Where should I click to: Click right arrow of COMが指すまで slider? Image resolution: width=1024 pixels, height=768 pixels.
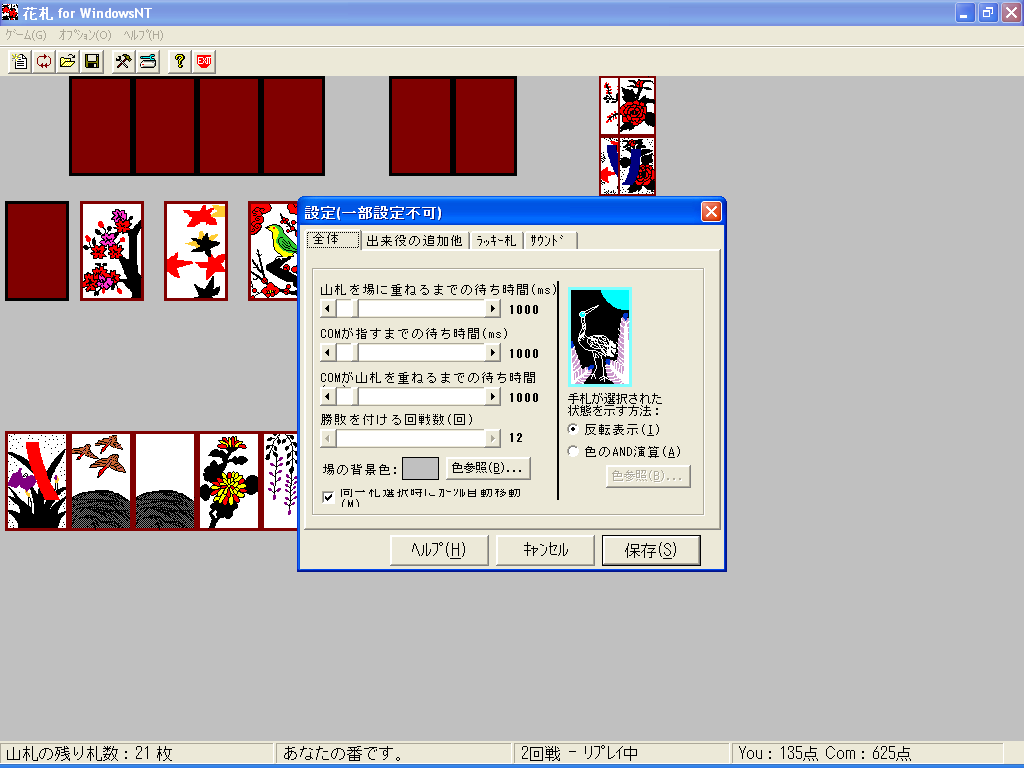[x=493, y=353]
